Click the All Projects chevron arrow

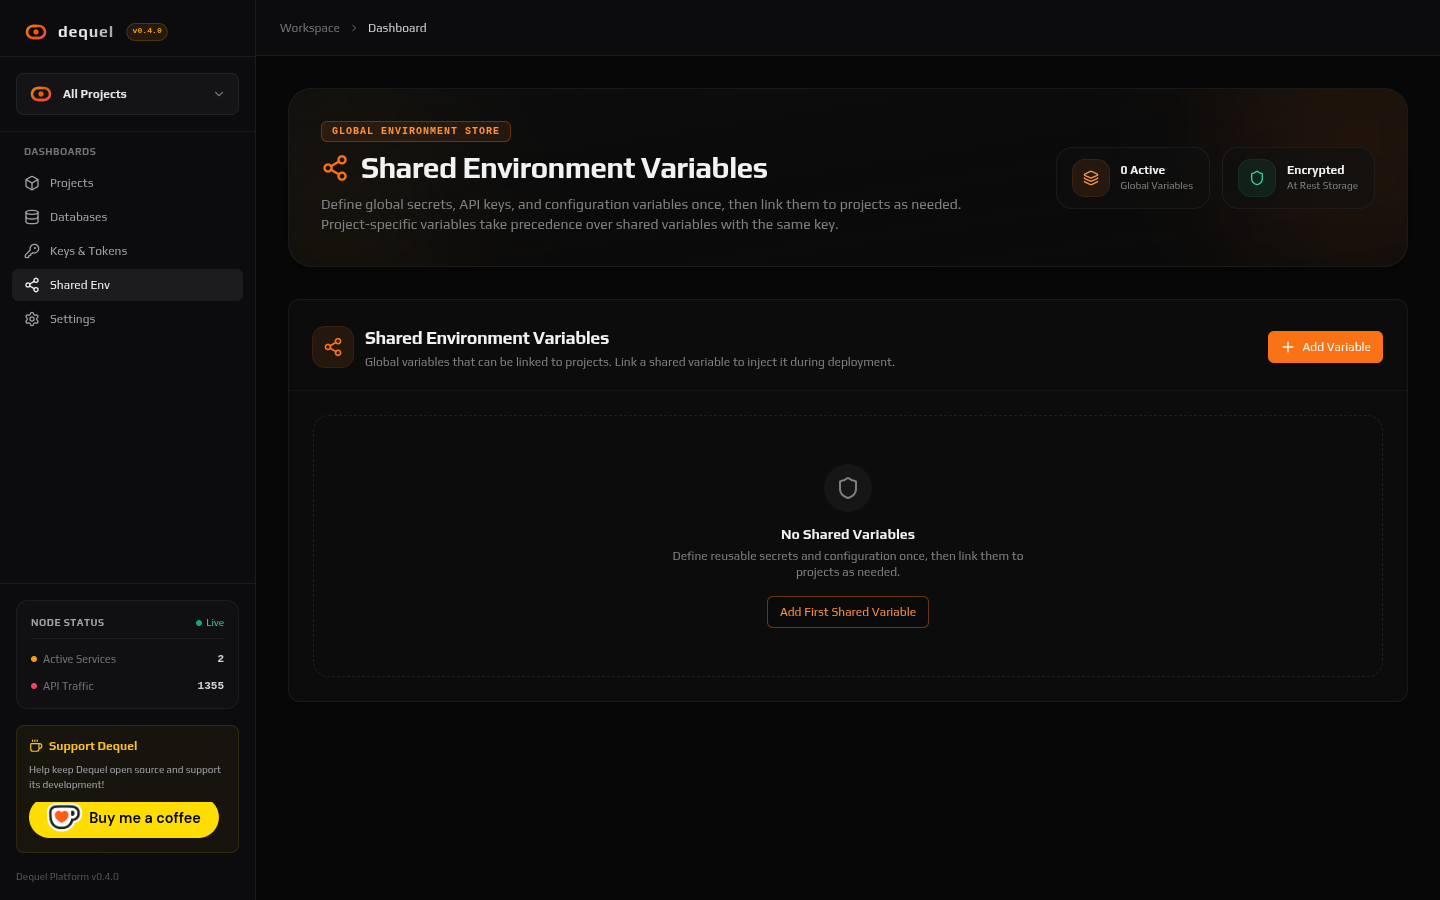pos(219,94)
